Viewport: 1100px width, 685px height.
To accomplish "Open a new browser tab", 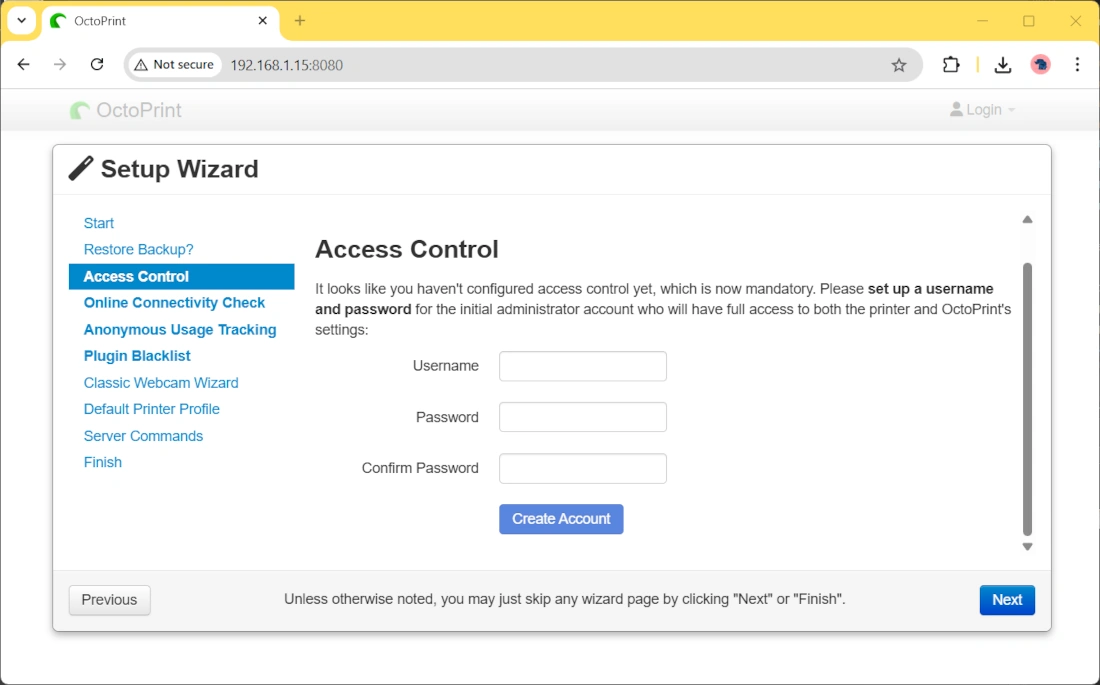I will (x=300, y=21).
